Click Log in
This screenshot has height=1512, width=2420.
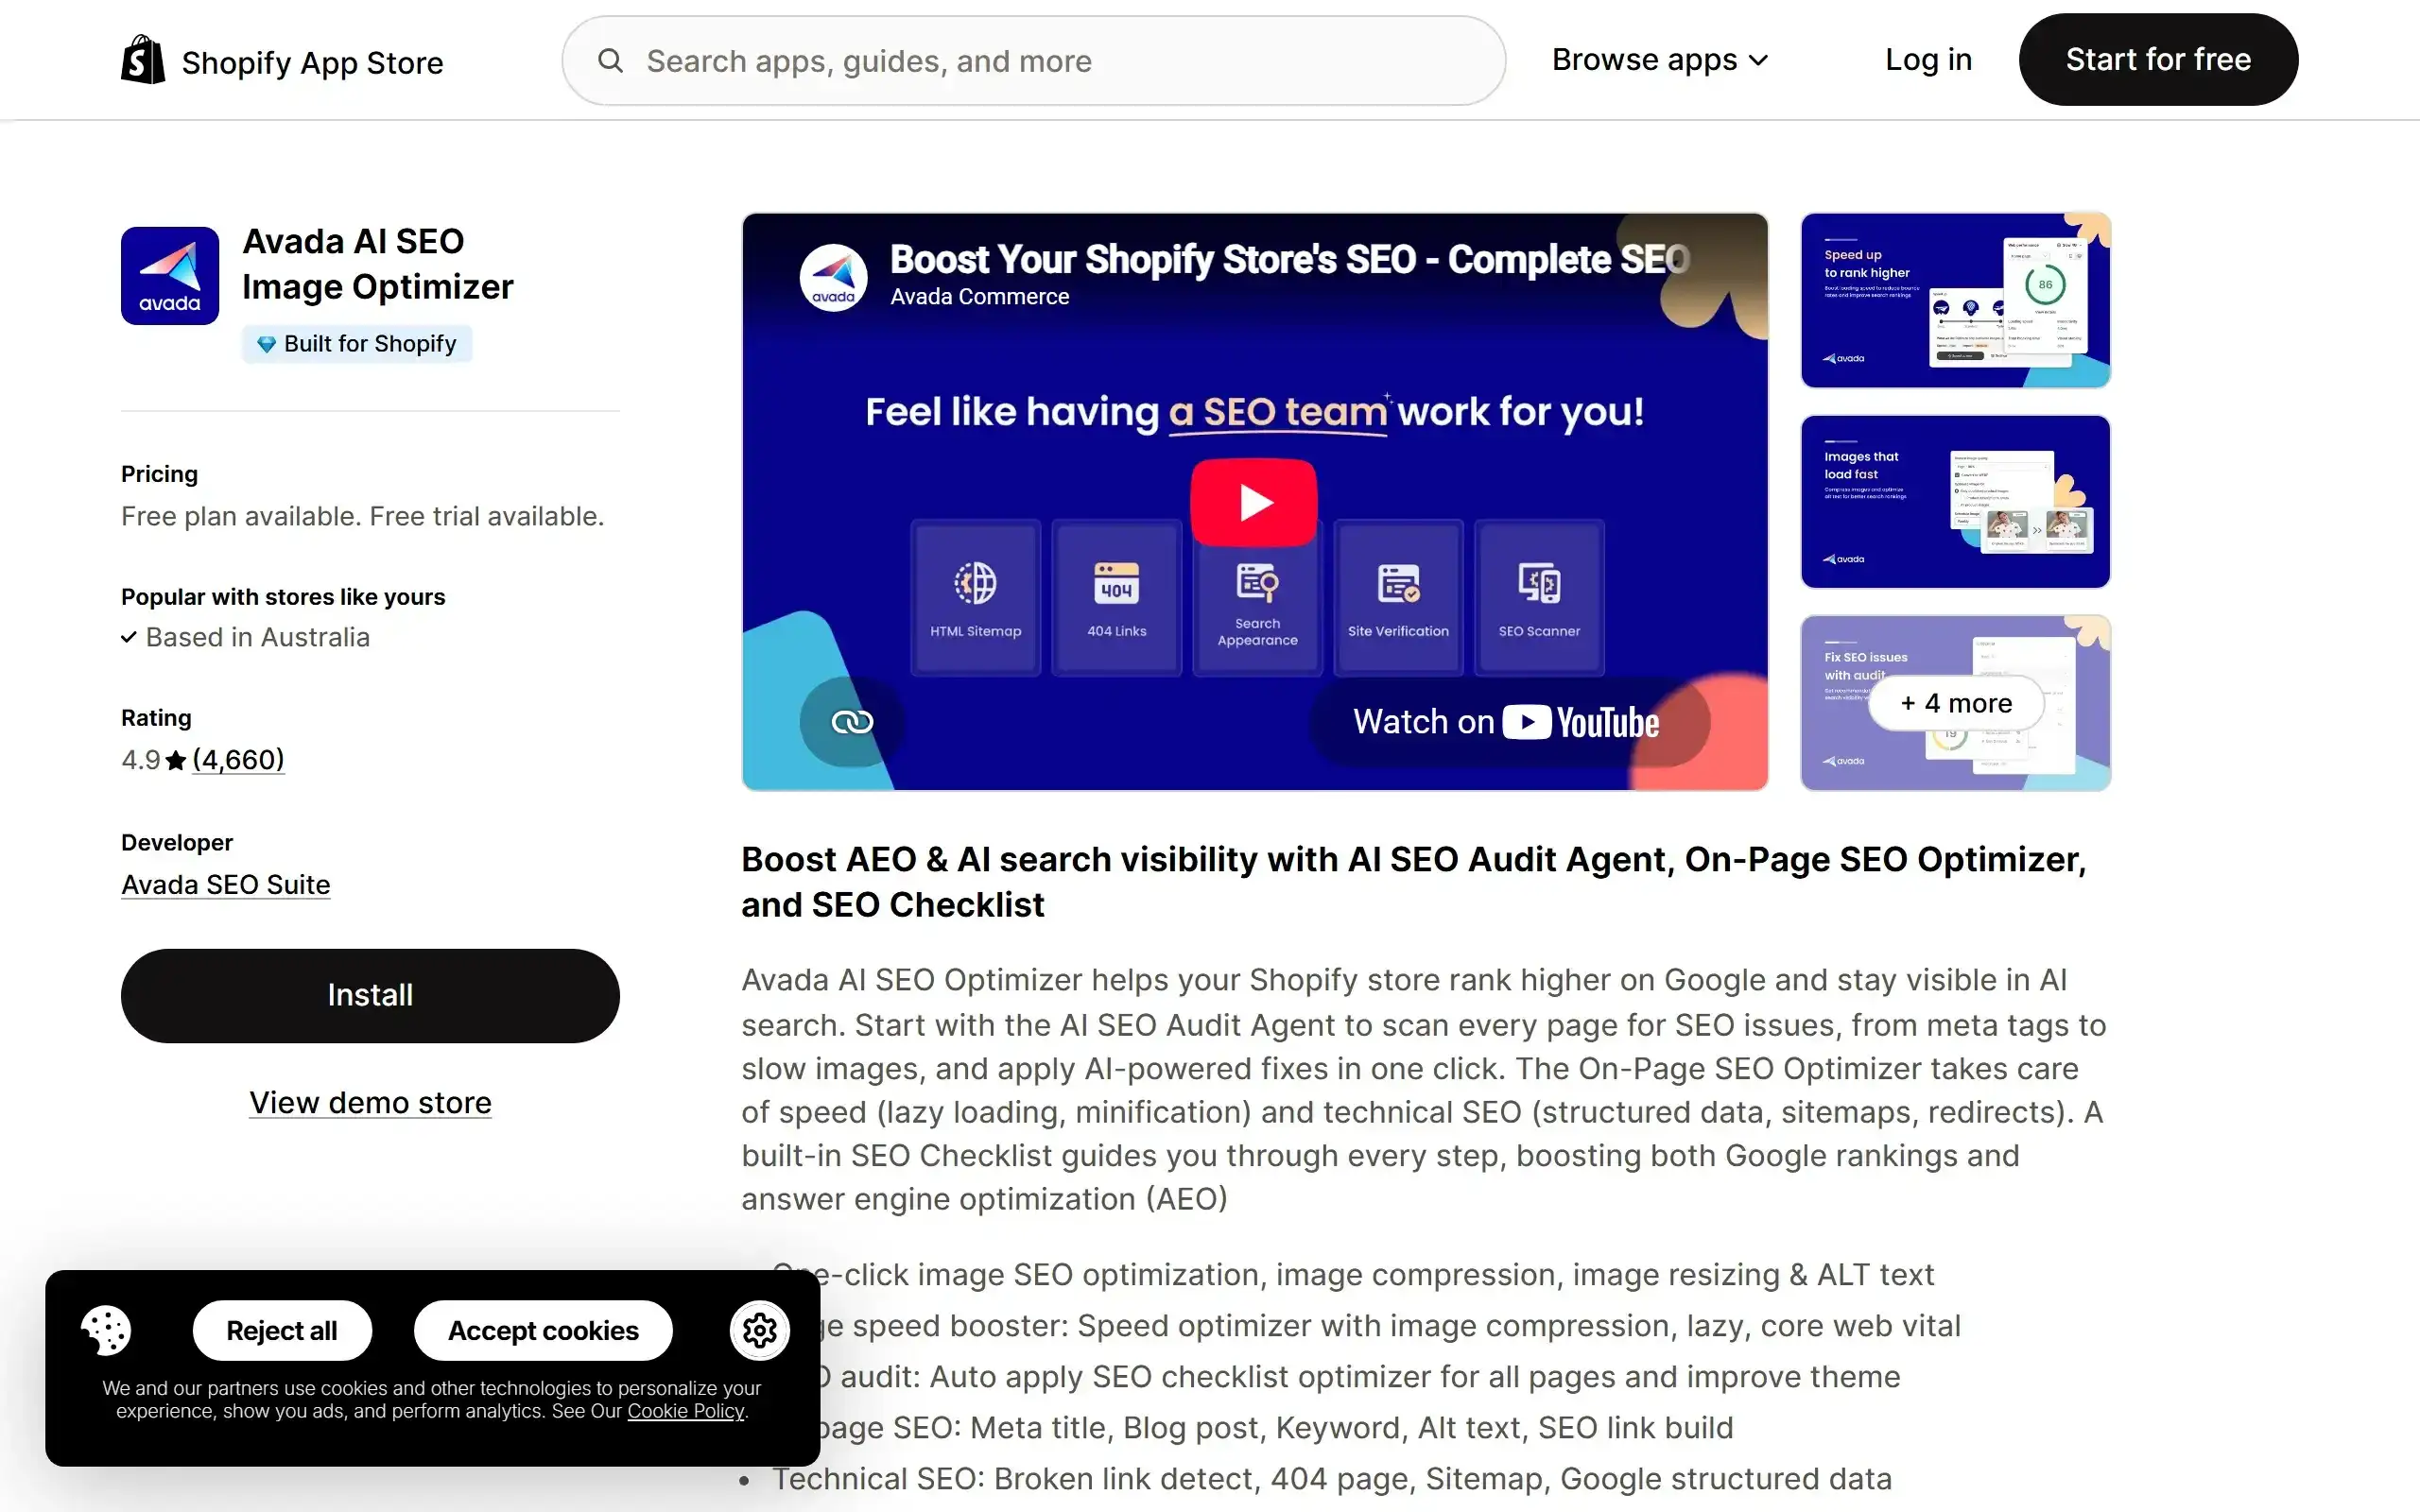click(1928, 60)
